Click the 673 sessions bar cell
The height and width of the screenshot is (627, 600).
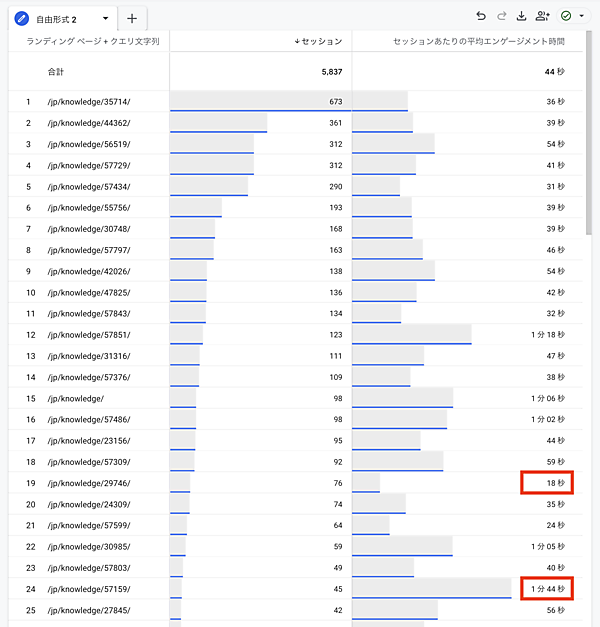tap(260, 102)
